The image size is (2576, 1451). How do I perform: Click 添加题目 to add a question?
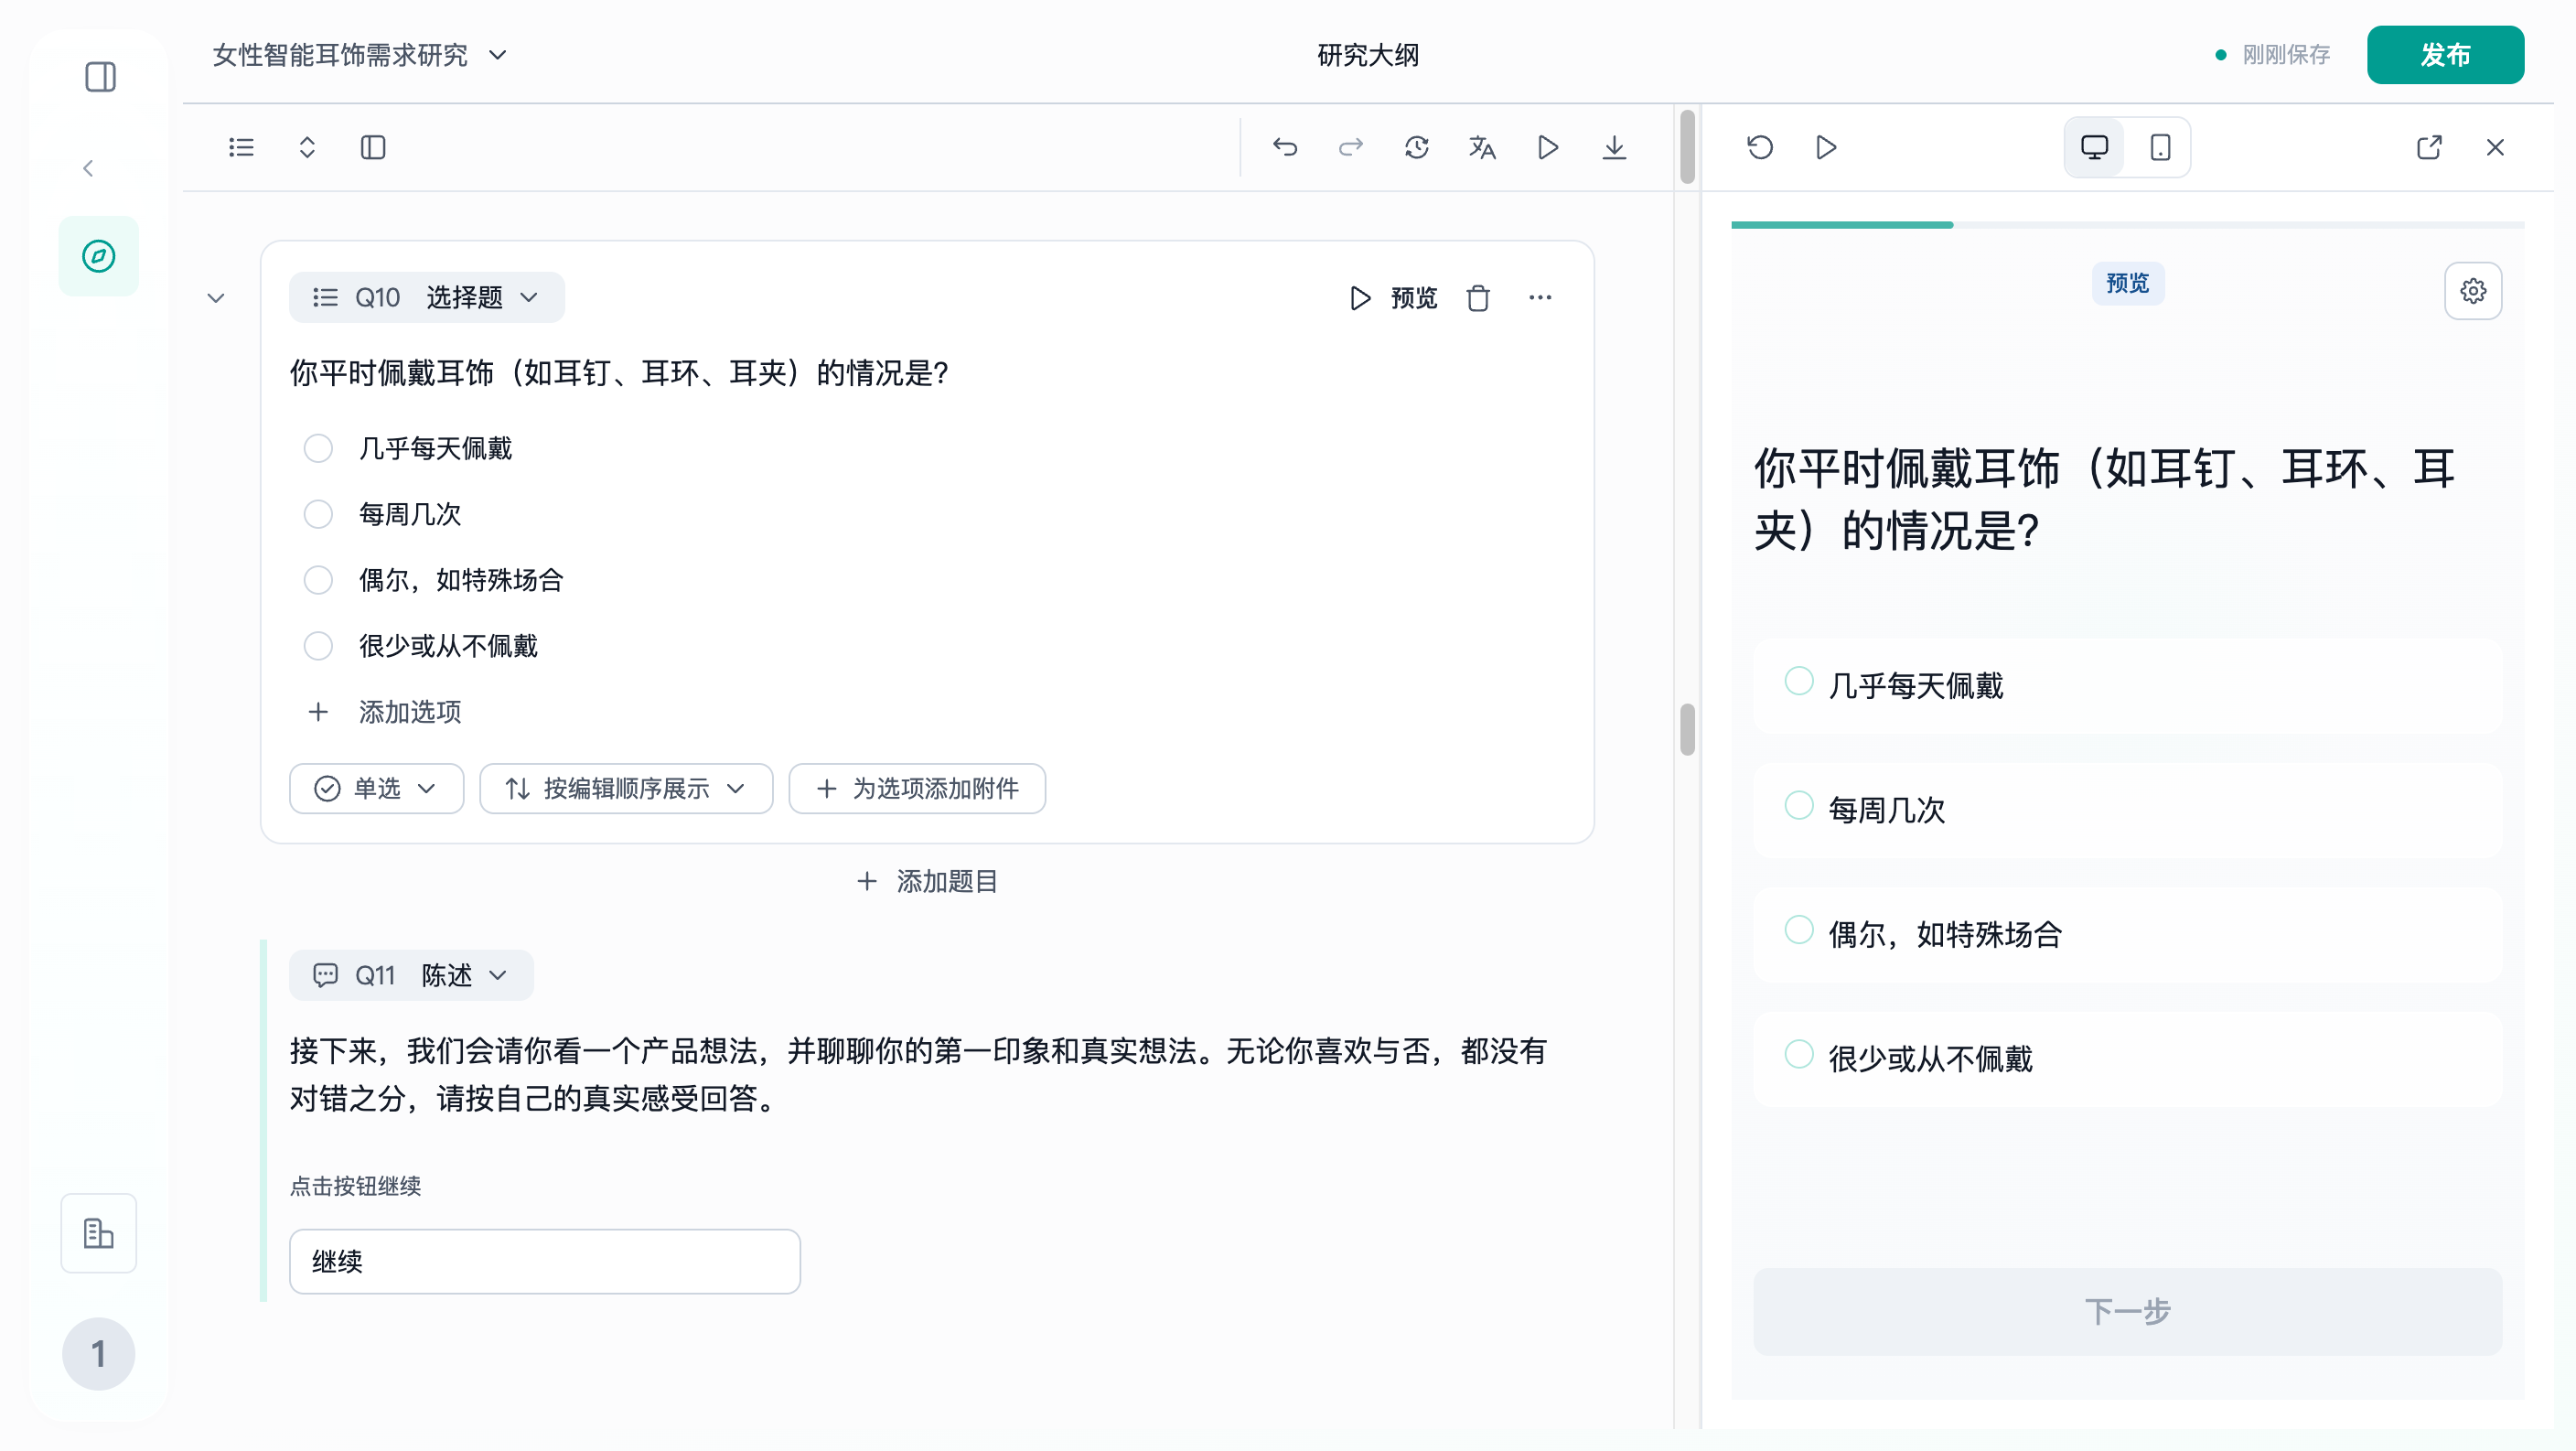pyautogui.click(x=927, y=882)
